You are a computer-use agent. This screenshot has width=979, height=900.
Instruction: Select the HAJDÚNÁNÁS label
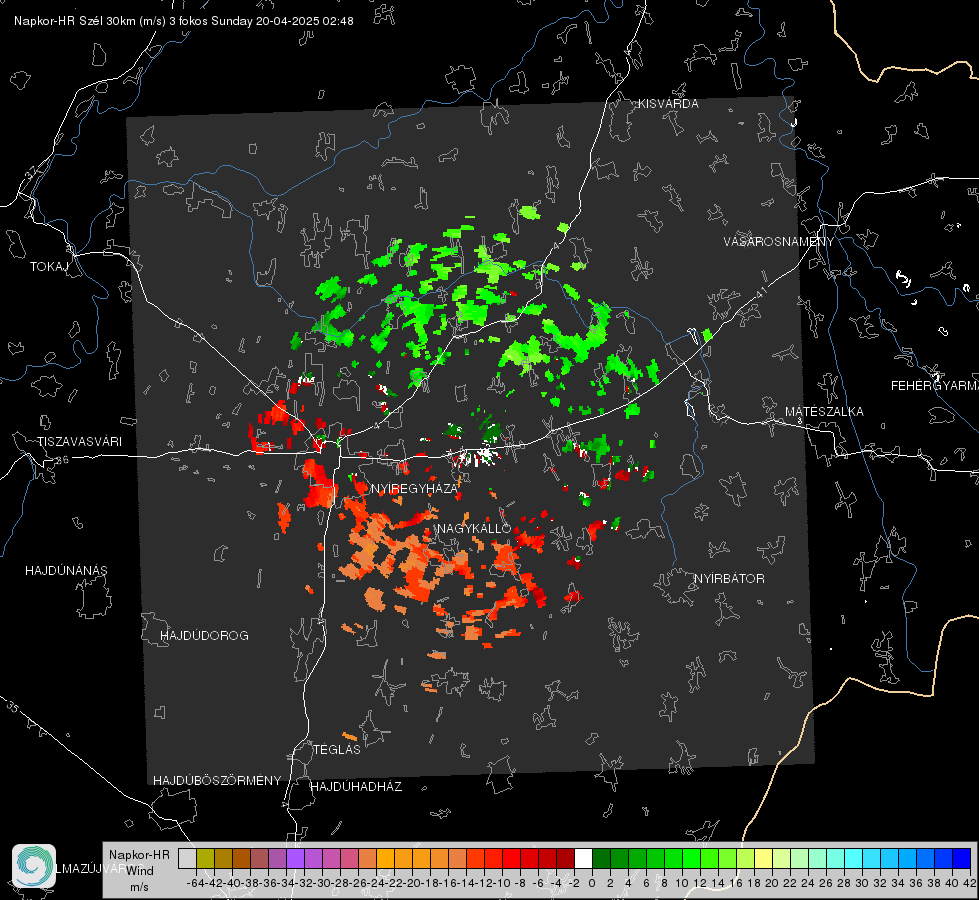pos(66,571)
